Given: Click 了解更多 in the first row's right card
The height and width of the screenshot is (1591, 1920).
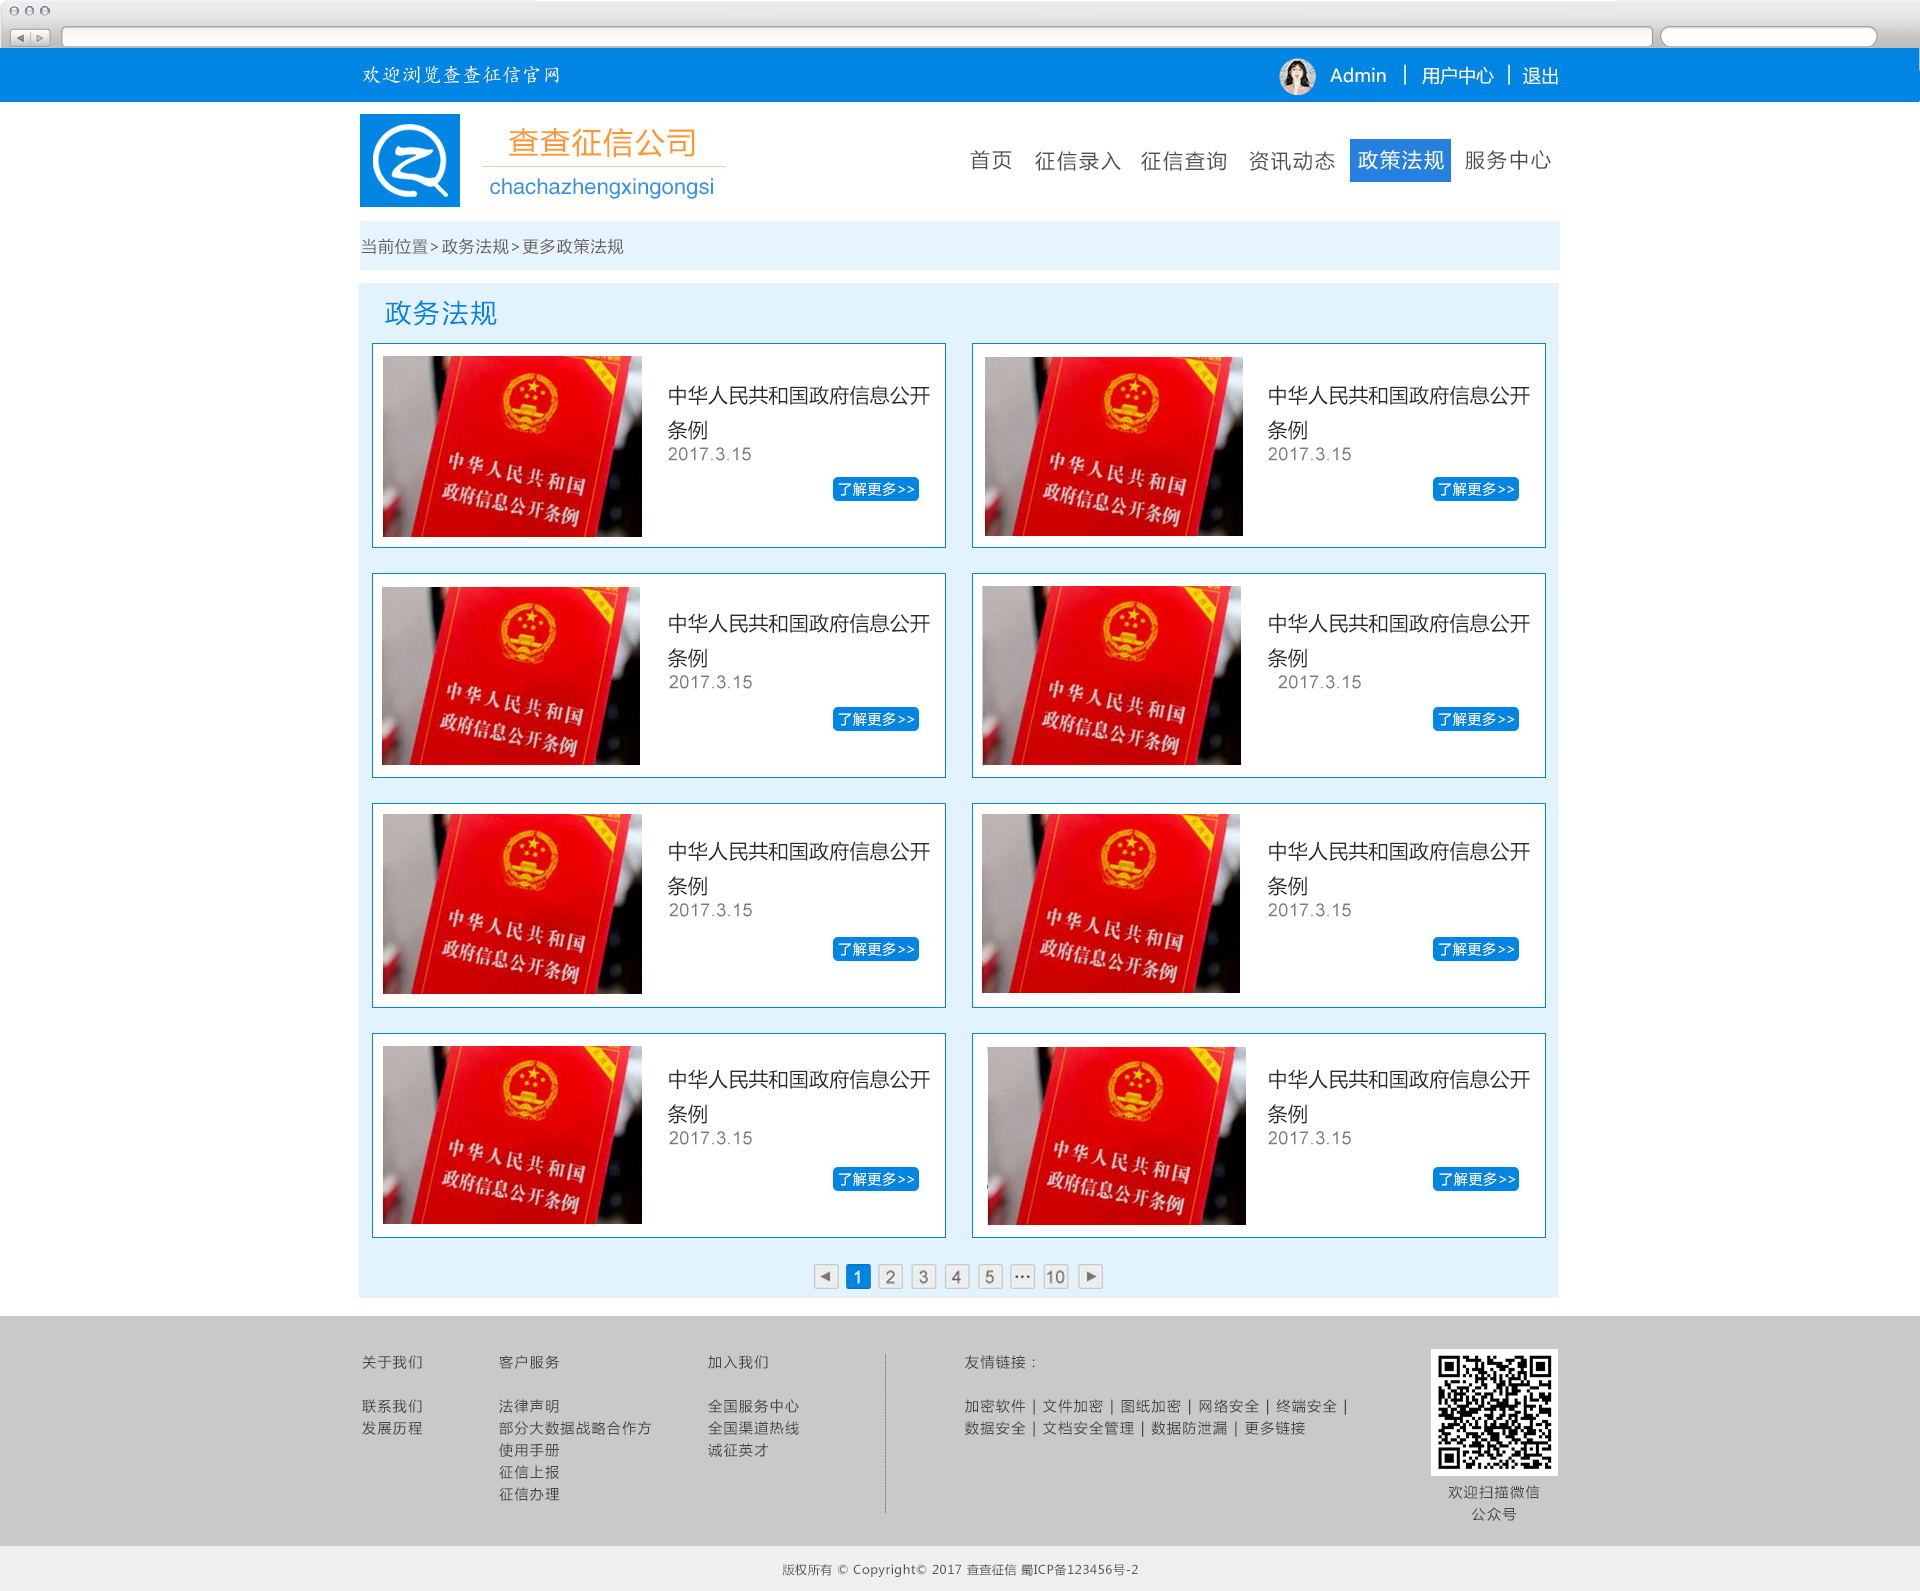Looking at the screenshot, I should (1476, 489).
